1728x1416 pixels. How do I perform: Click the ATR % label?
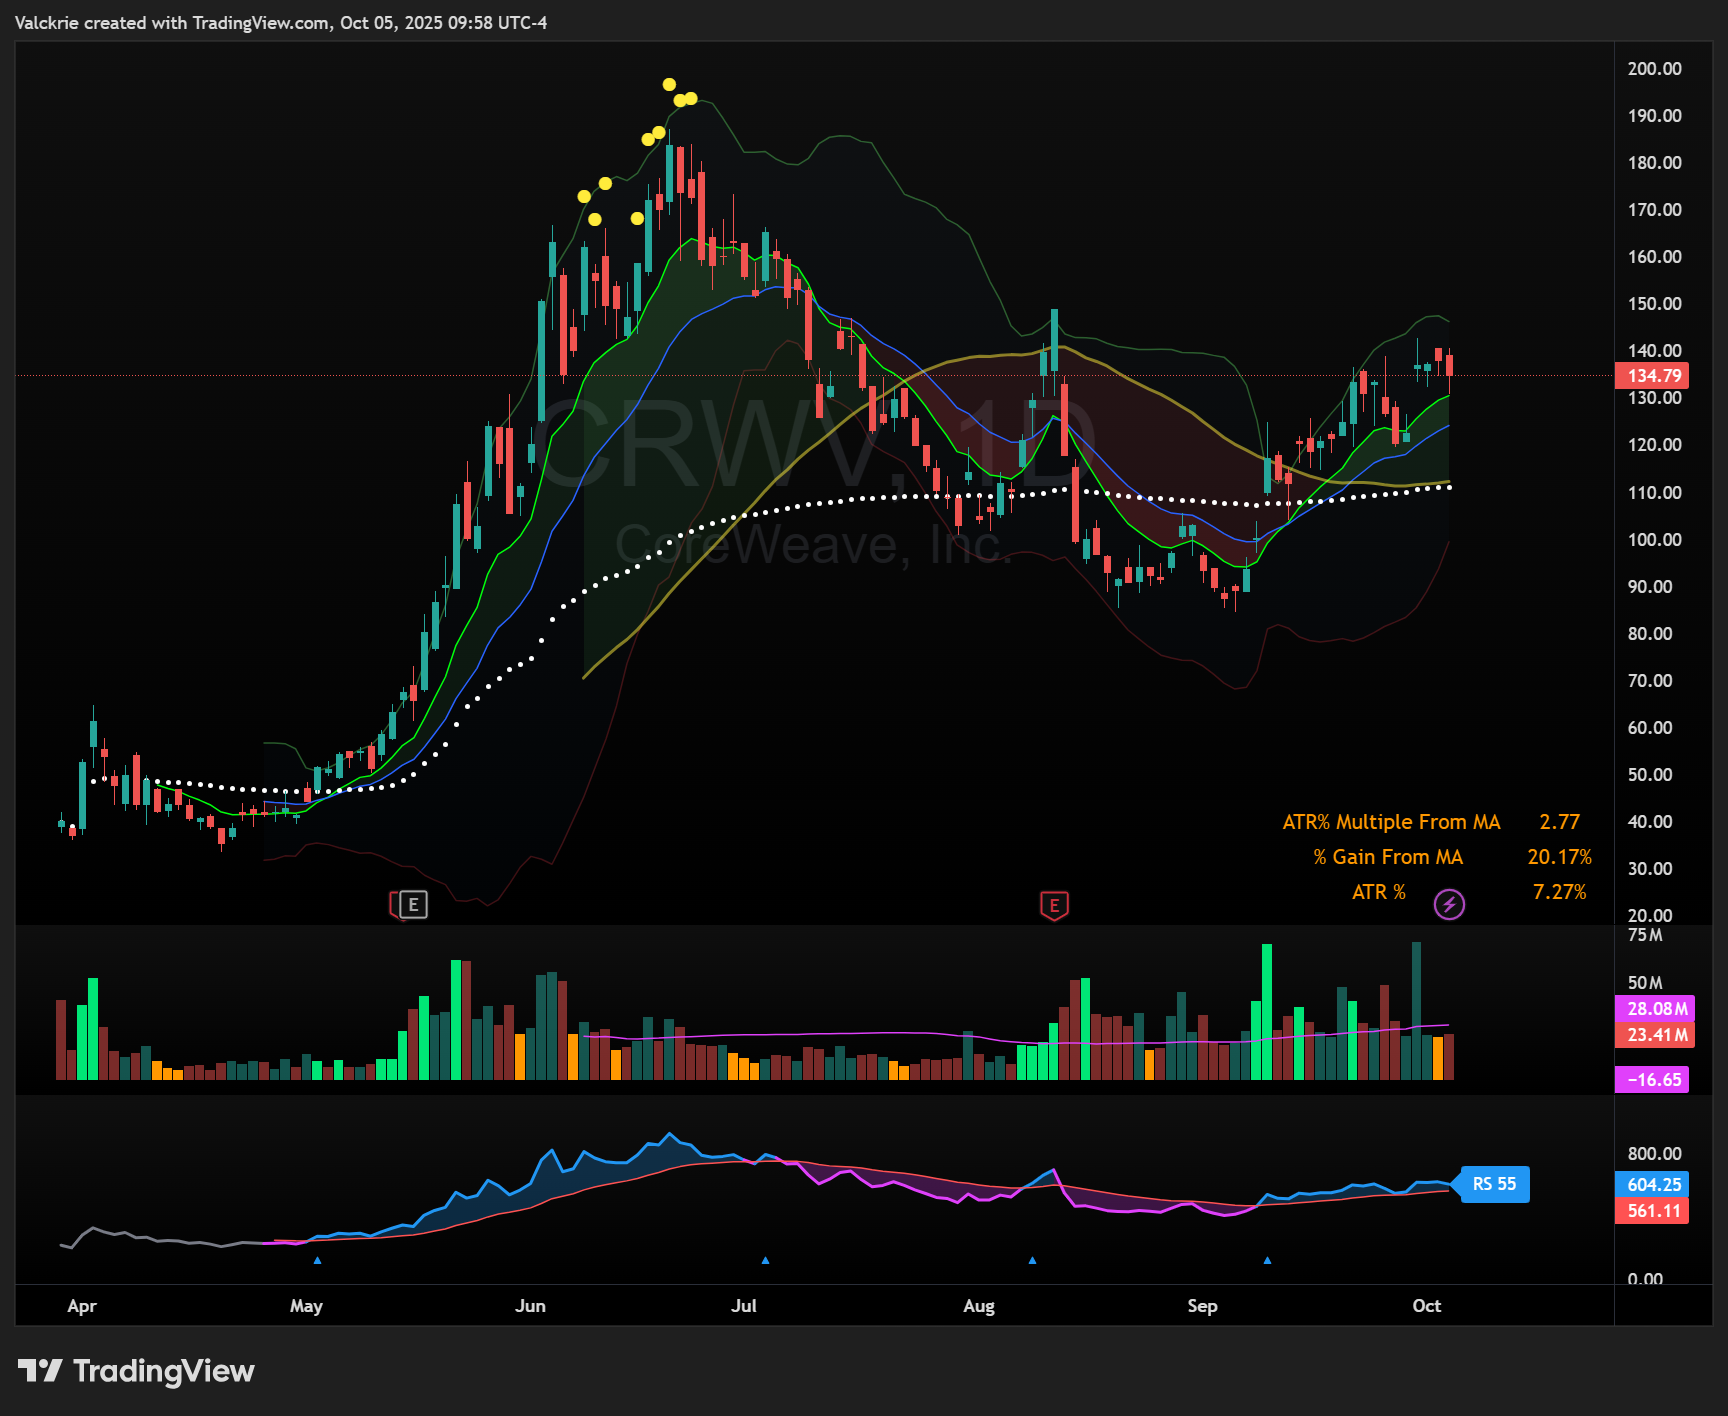coord(1378,892)
